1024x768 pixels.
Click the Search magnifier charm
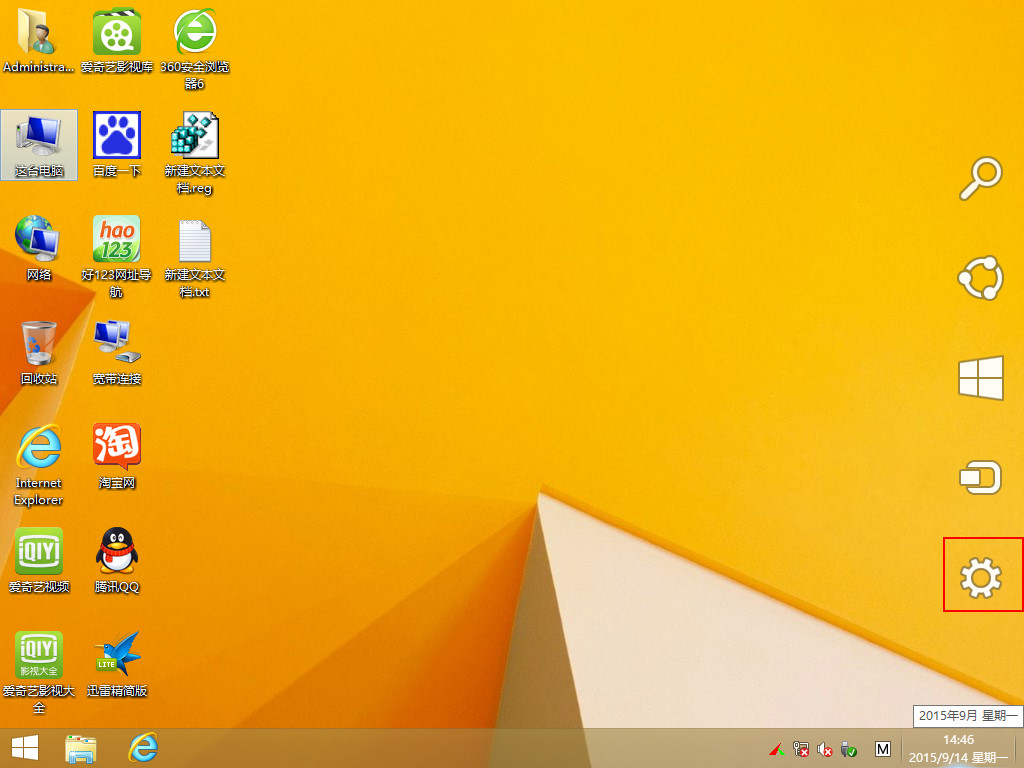tap(980, 178)
